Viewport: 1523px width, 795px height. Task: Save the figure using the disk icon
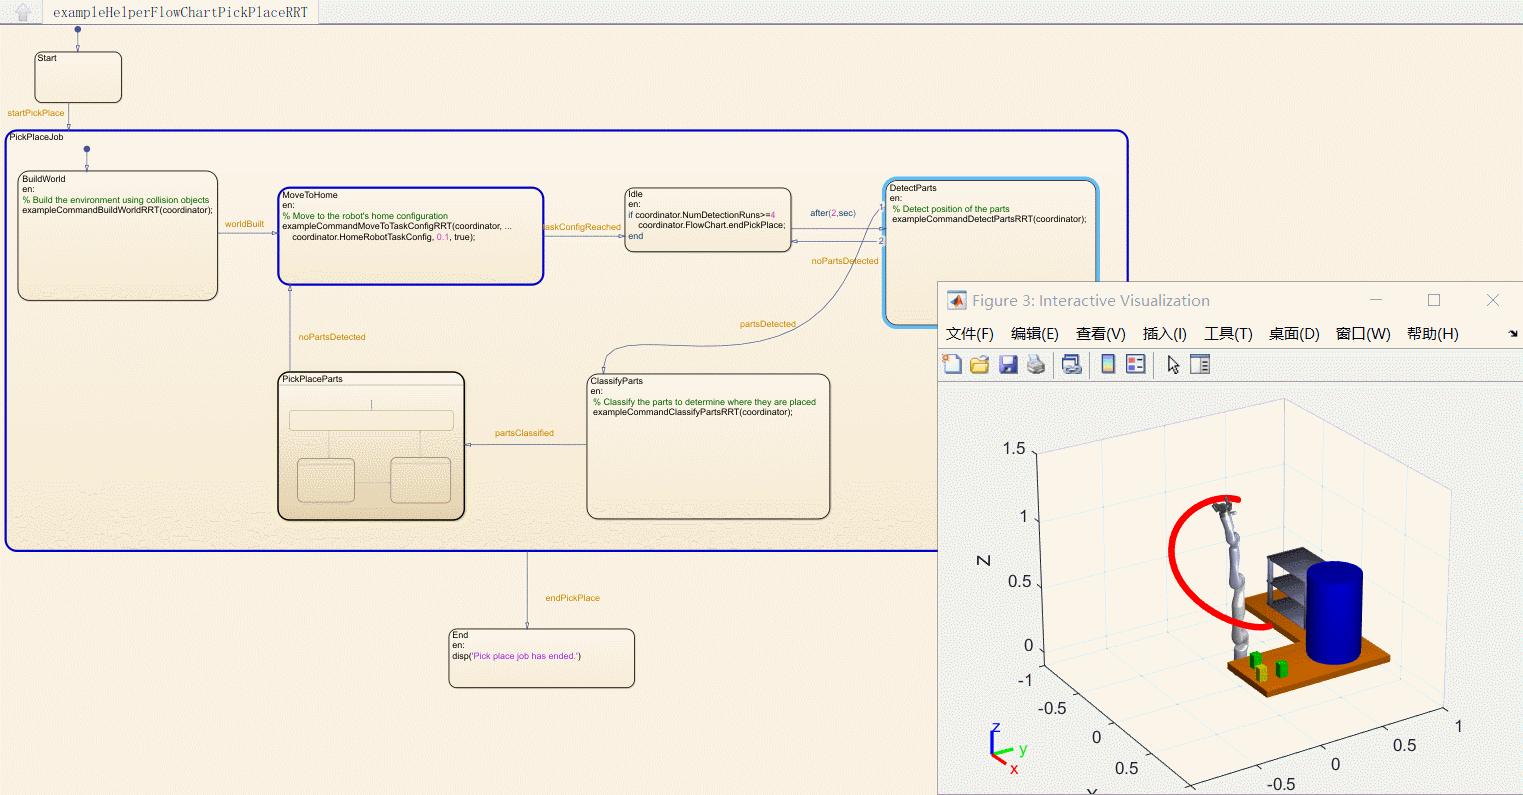[x=1007, y=363]
